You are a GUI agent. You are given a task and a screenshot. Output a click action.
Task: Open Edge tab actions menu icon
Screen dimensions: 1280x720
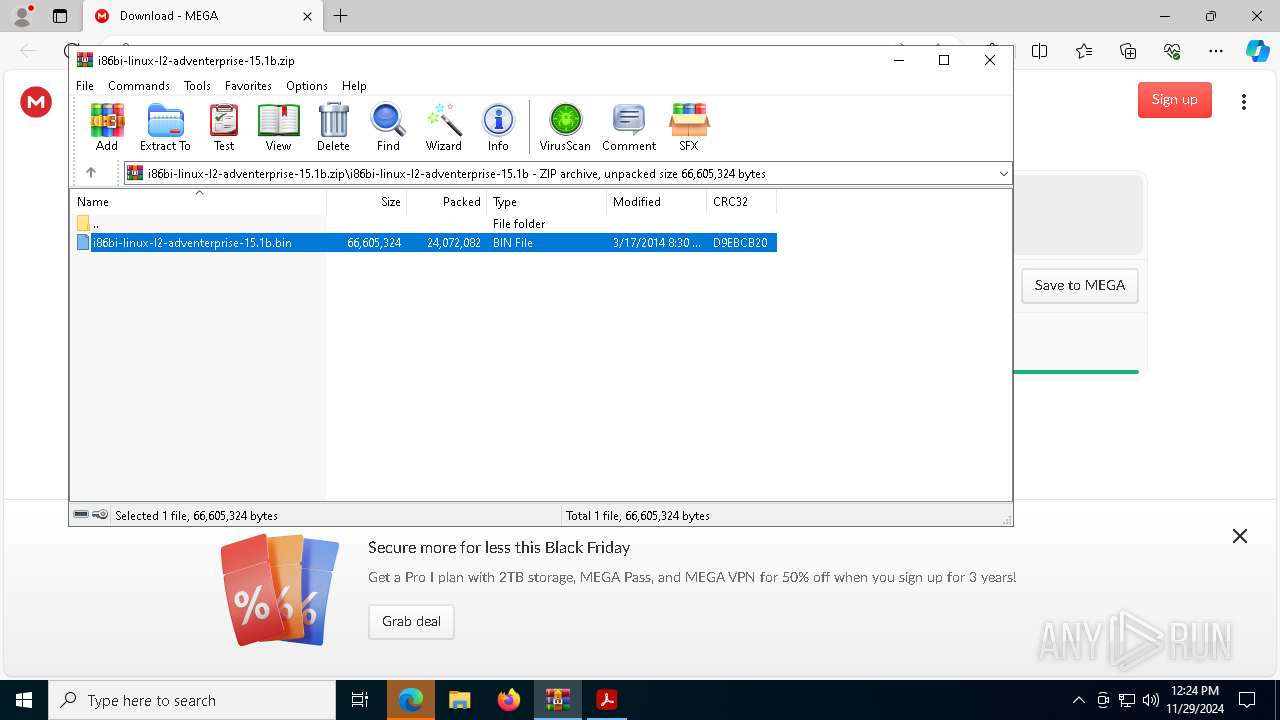click(60, 16)
